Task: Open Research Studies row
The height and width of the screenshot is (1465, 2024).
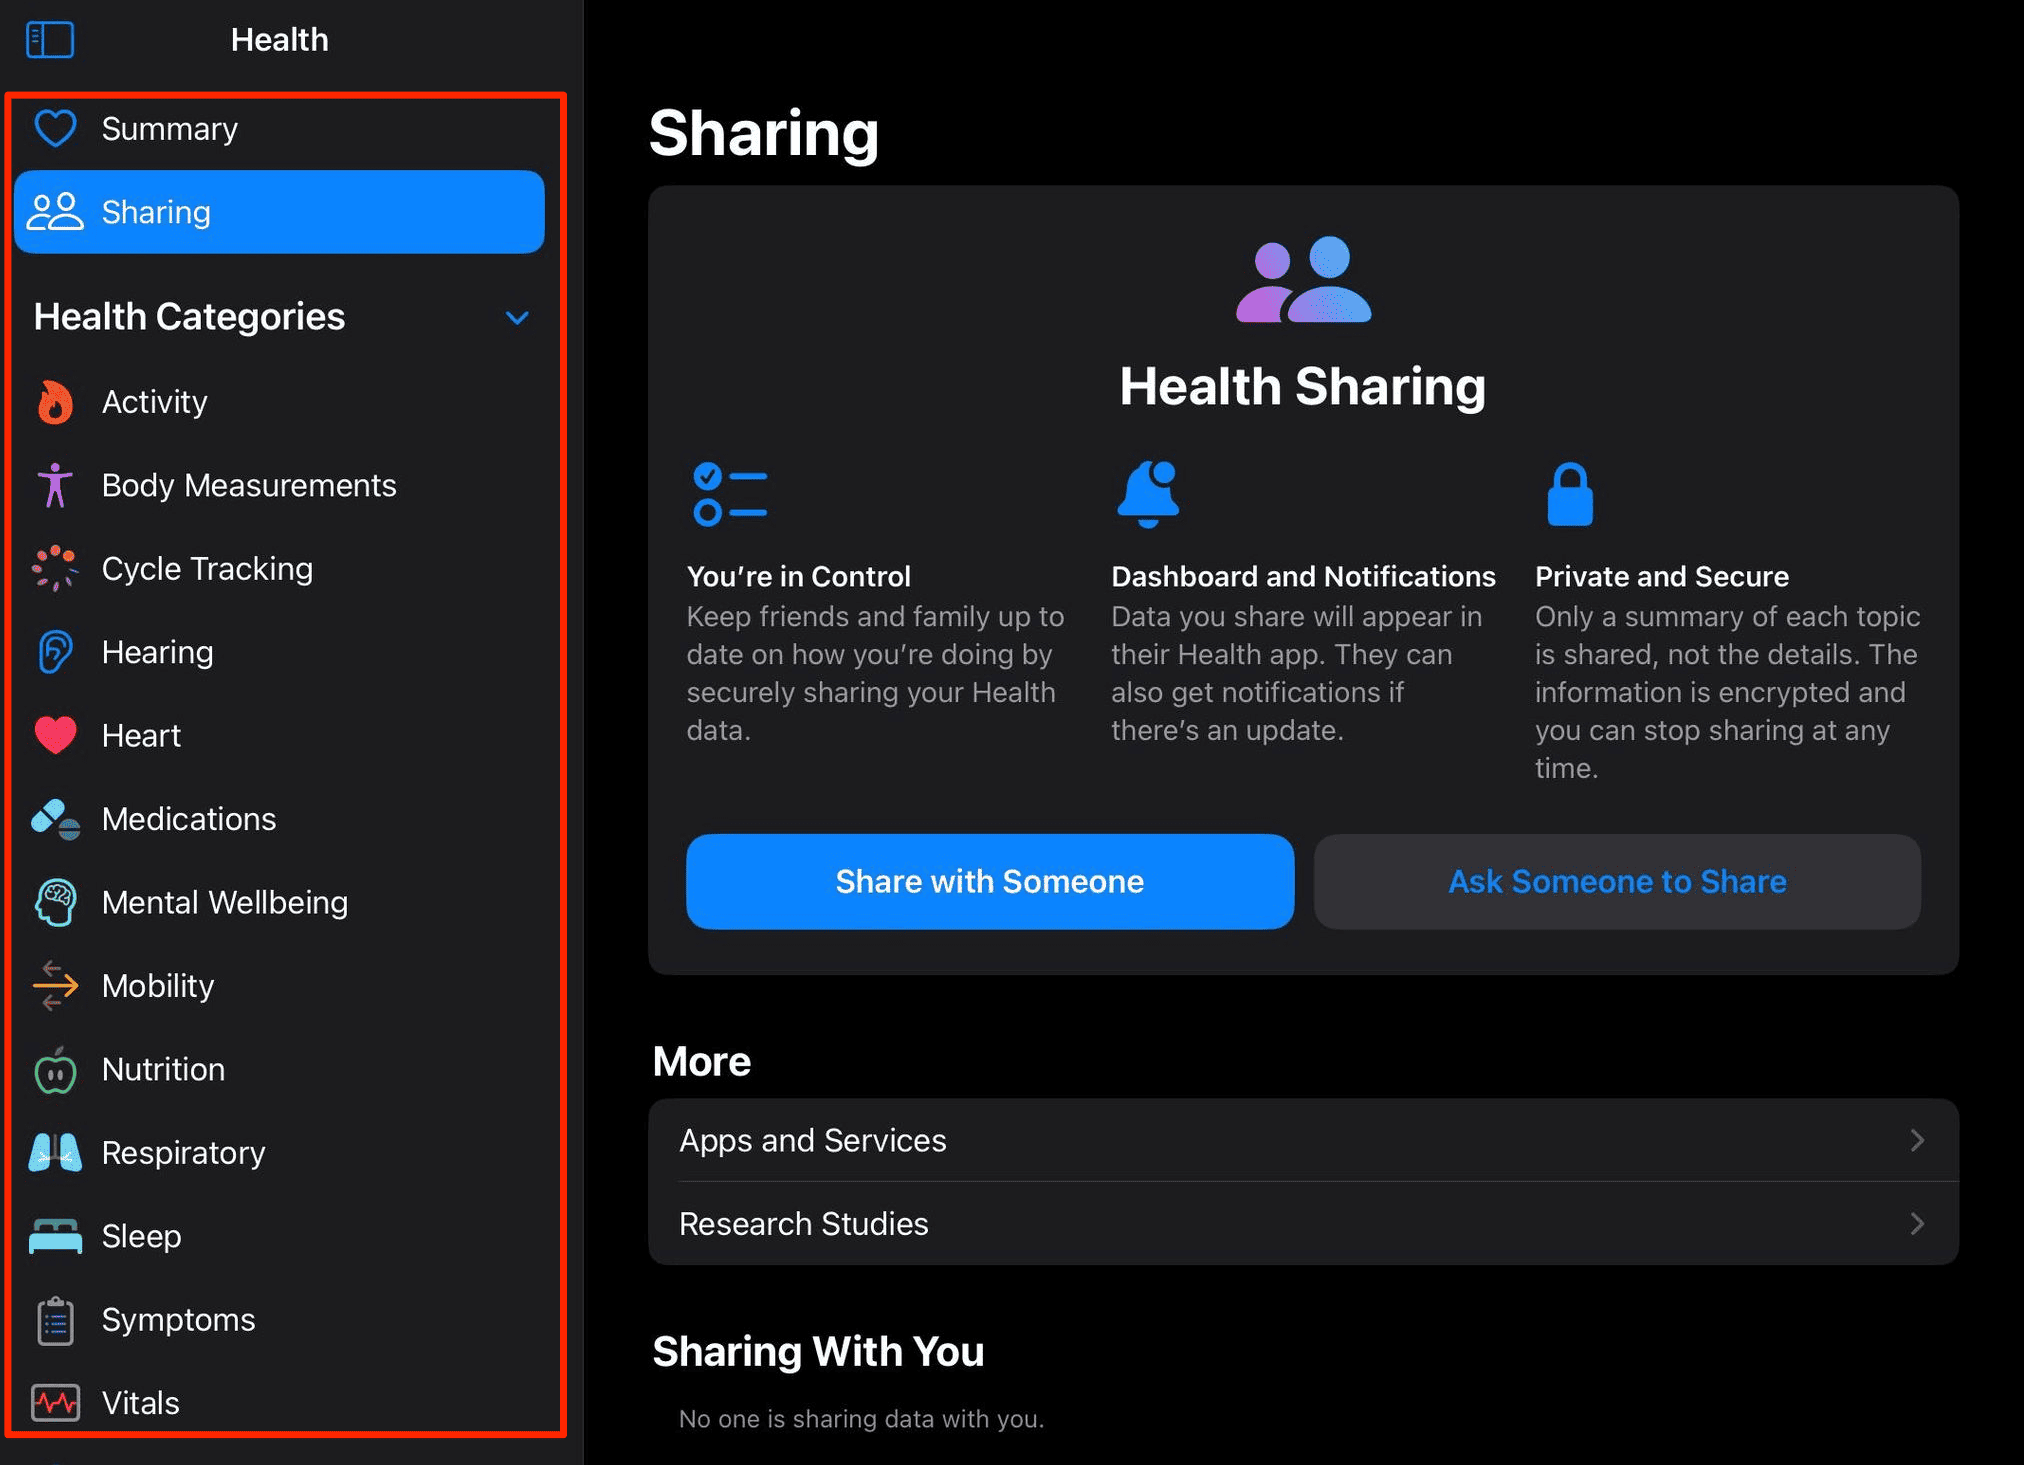Action: coord(1302,1224)
